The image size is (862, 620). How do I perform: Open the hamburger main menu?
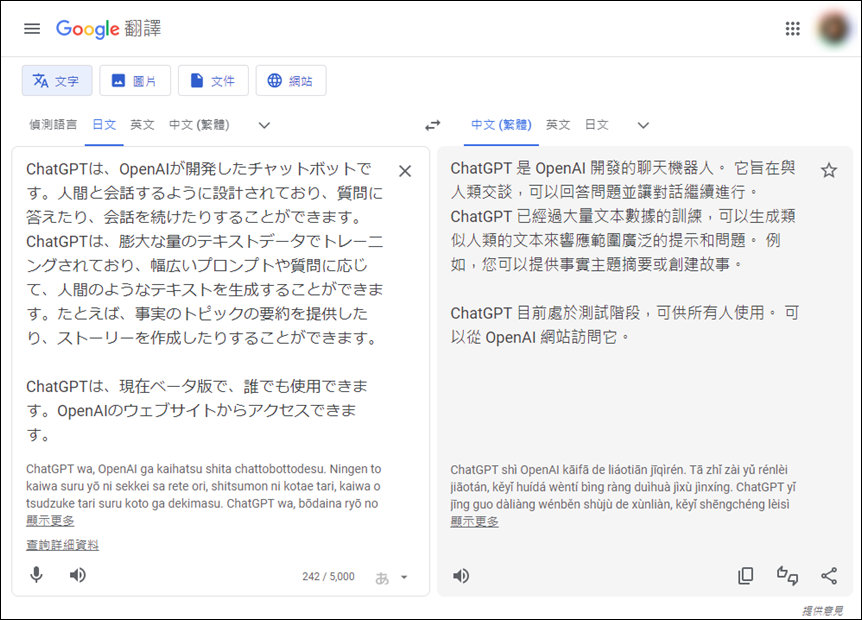32,29
